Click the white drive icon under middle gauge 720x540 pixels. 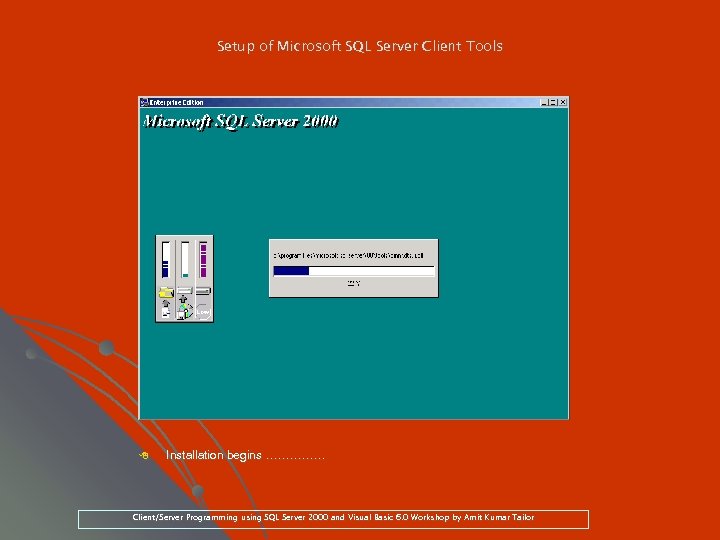pyautogui.click(x=185, y=291)
